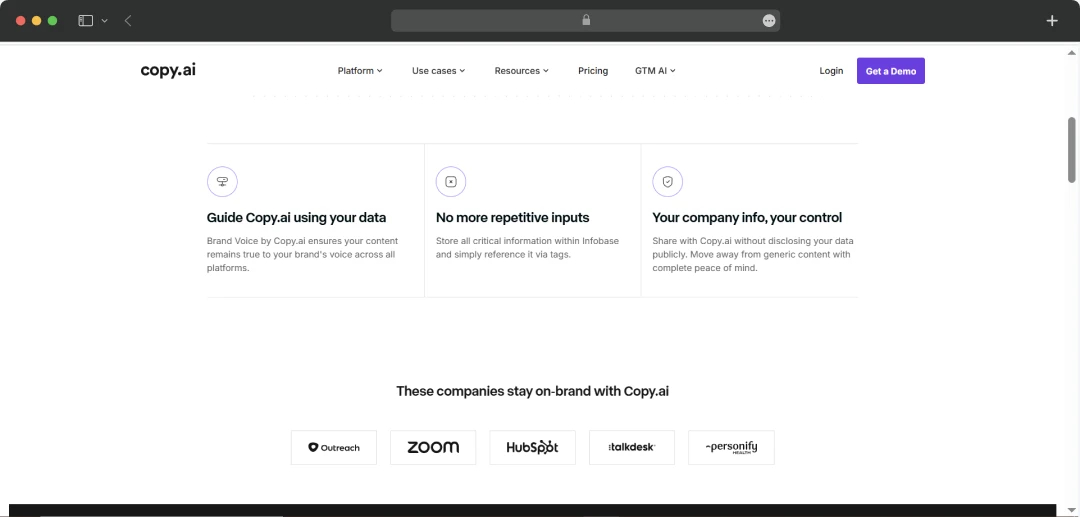Click the shield checkmark control icon

667,182
